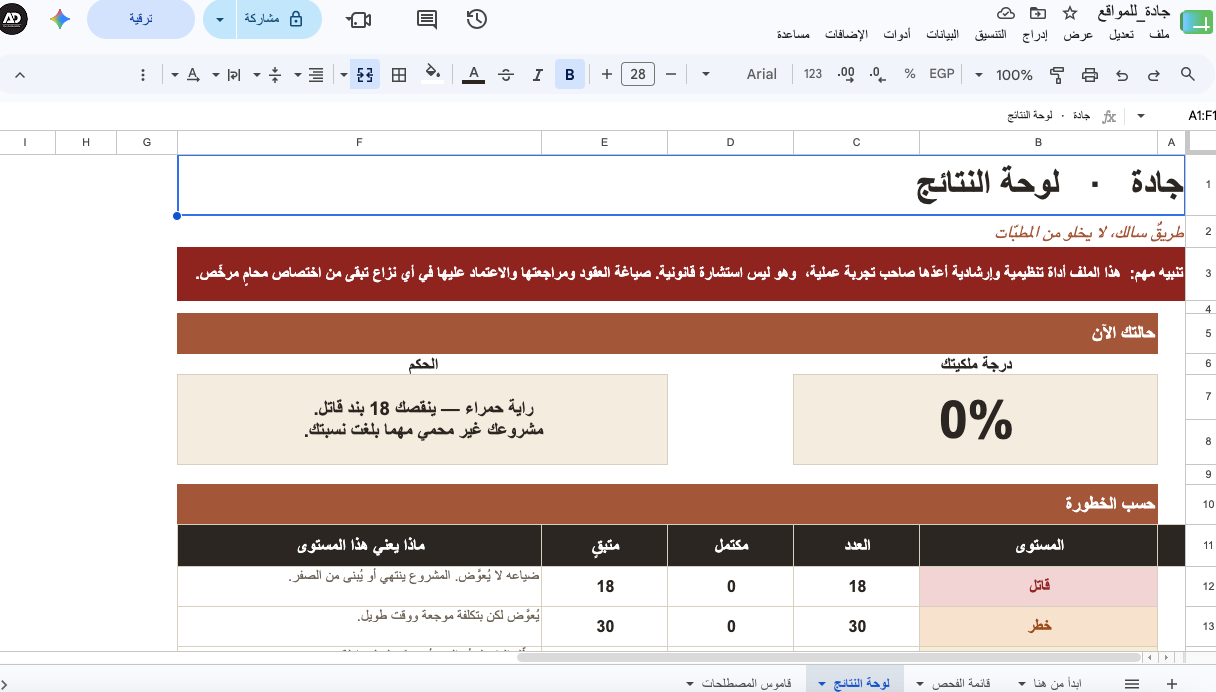This screenshot has width=1216, height=692.
Task: Click the horizontal scrollbar thumb
Action: coord(830,657)
